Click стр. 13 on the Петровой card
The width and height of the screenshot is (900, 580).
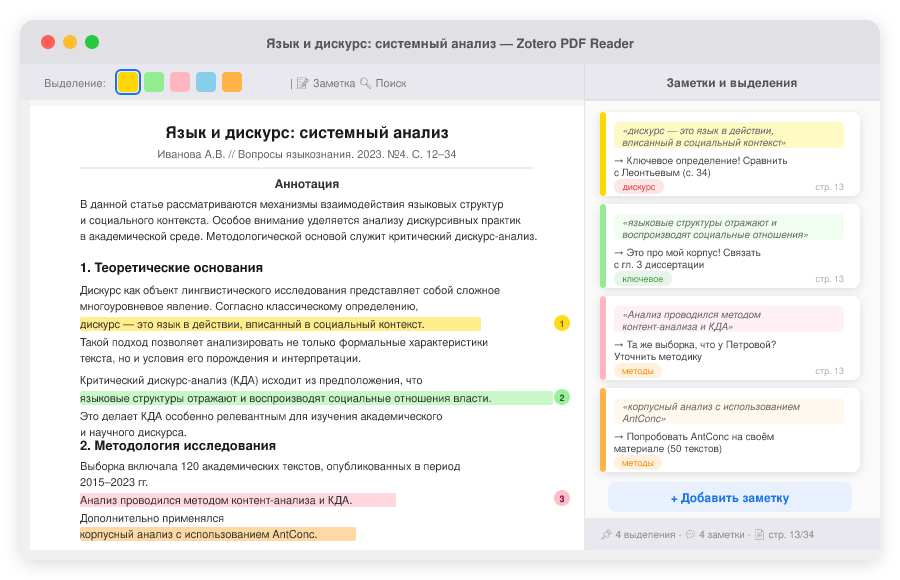(829, 370)
